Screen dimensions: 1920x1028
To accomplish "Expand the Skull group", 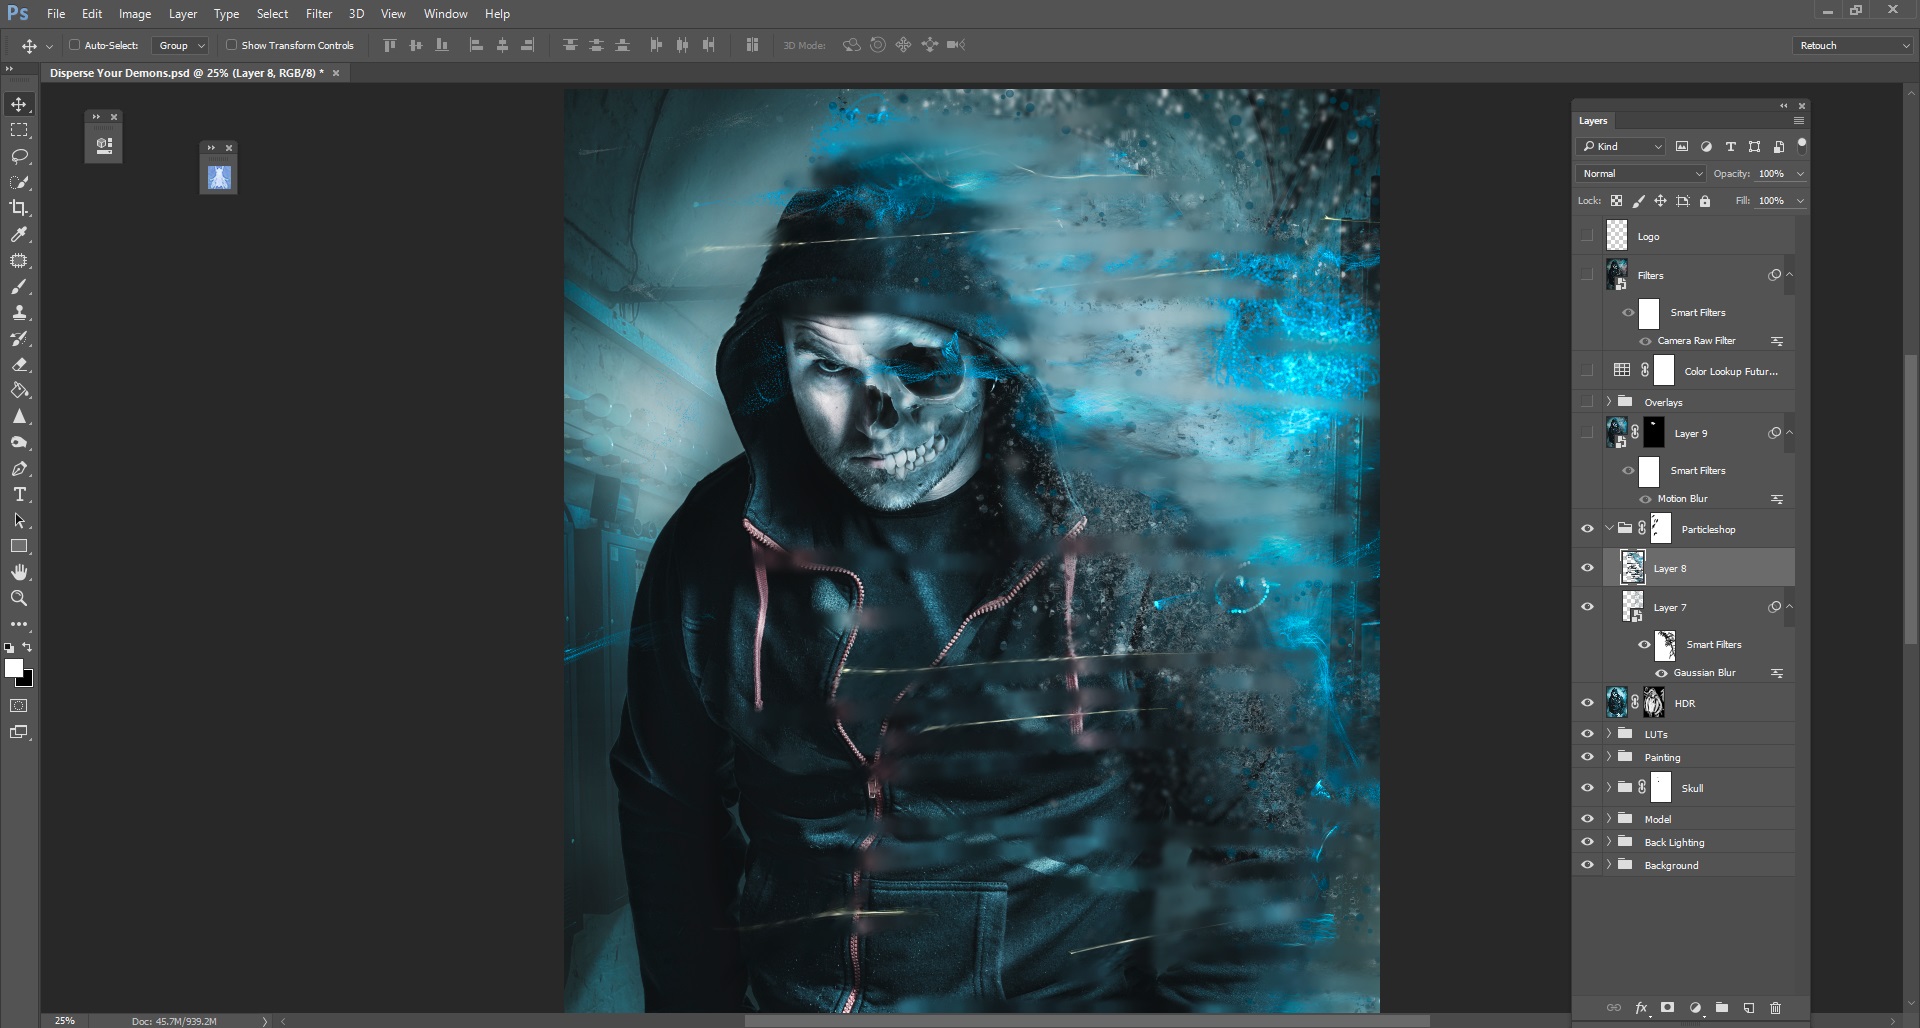I will coord(1610,787).
